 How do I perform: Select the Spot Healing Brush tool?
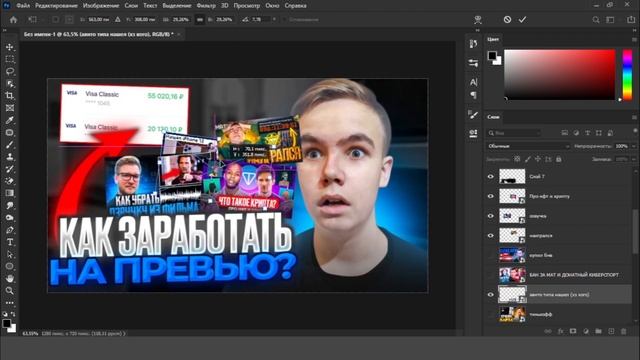(x=10, y=133)
